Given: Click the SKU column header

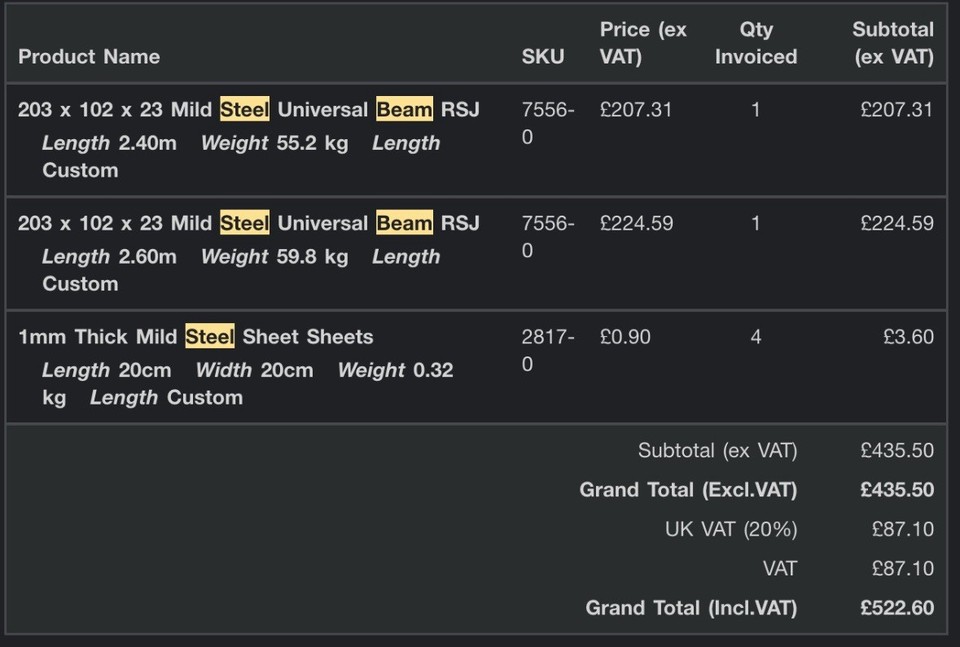Looking at the screenshot, I should coord(543,57).
